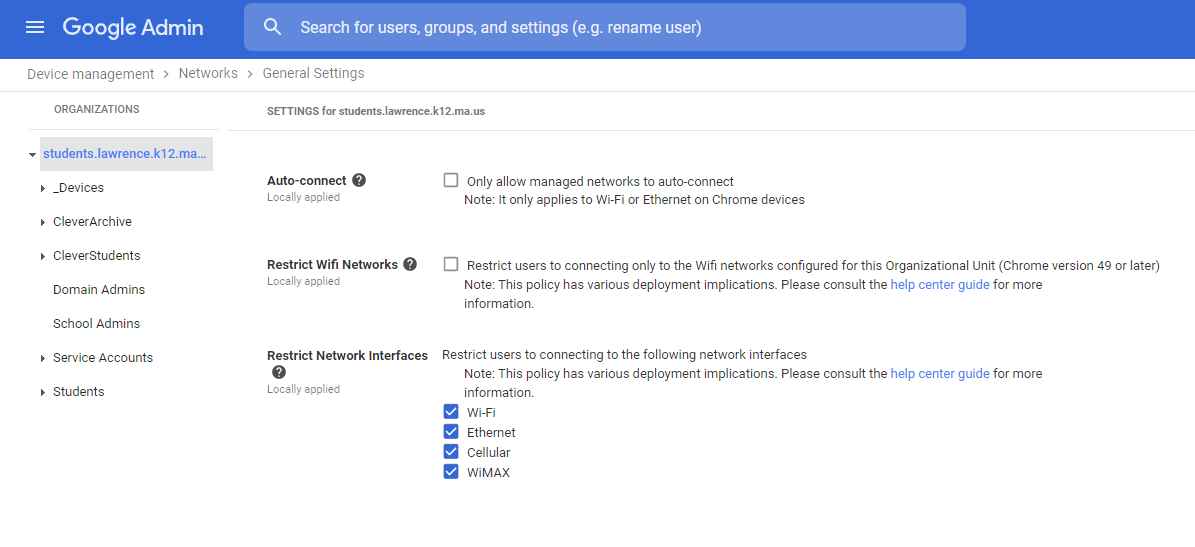Click the Google Admin logo
Screen dimensions: 1195x547
[133, 27]
